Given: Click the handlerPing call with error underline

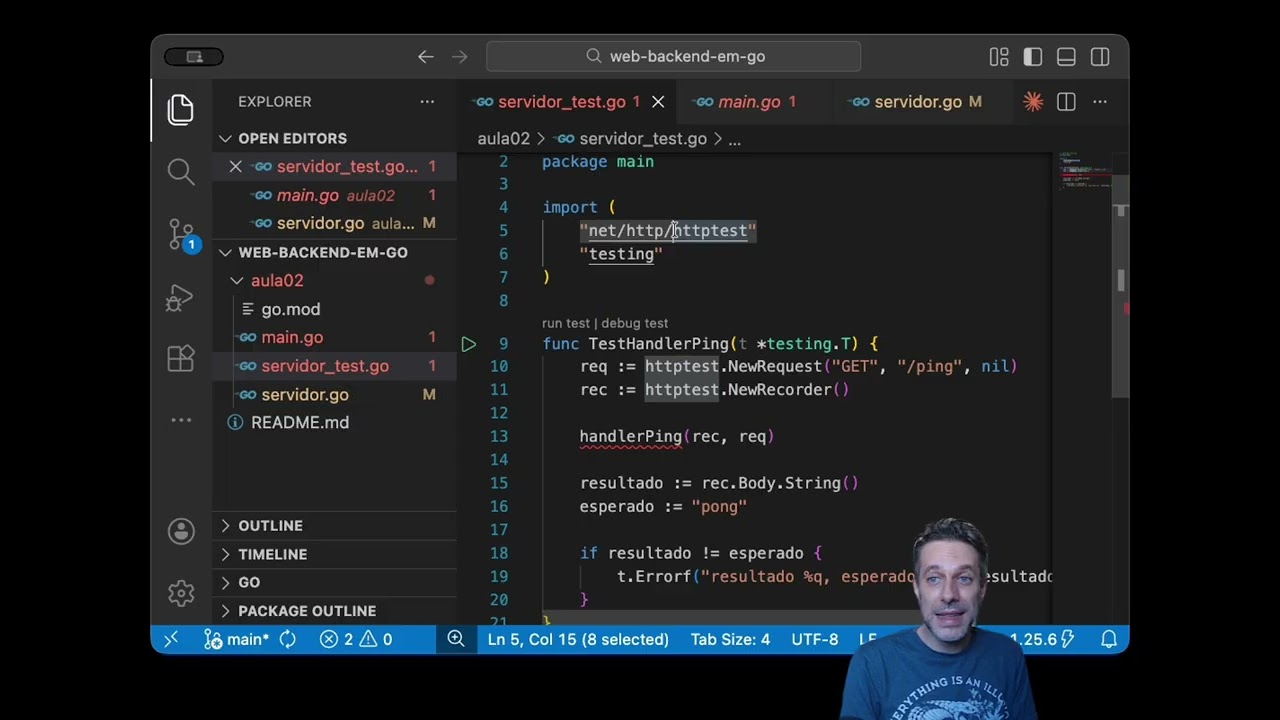Looking at the screenshot, I should (631, 437).
